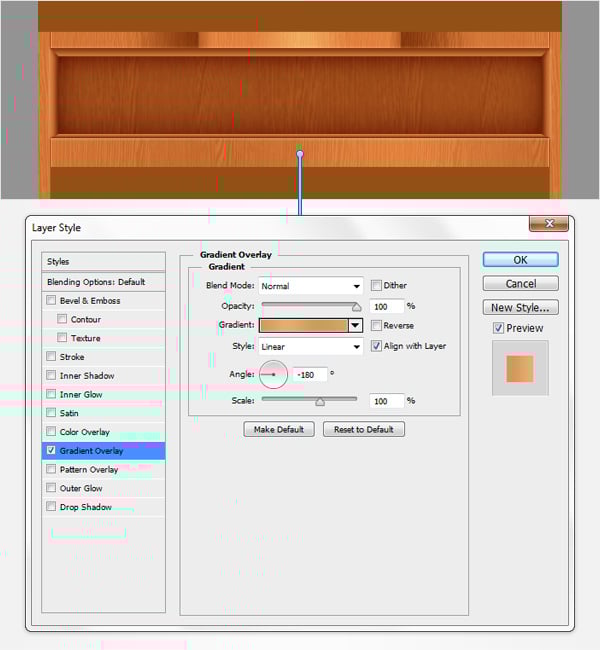Image resolution: width=600 pixels, height=650 pixels.
Task: Enable the Drop Shadow effect checkbox
Action: [x=52, y=507]
